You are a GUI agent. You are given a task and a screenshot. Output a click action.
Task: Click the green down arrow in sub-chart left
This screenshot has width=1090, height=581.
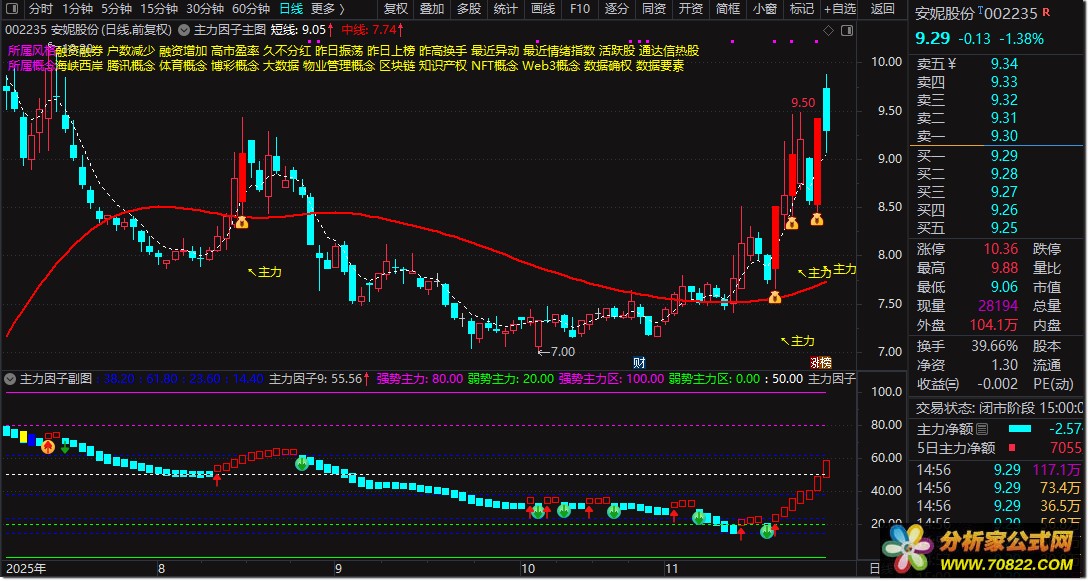65,448
